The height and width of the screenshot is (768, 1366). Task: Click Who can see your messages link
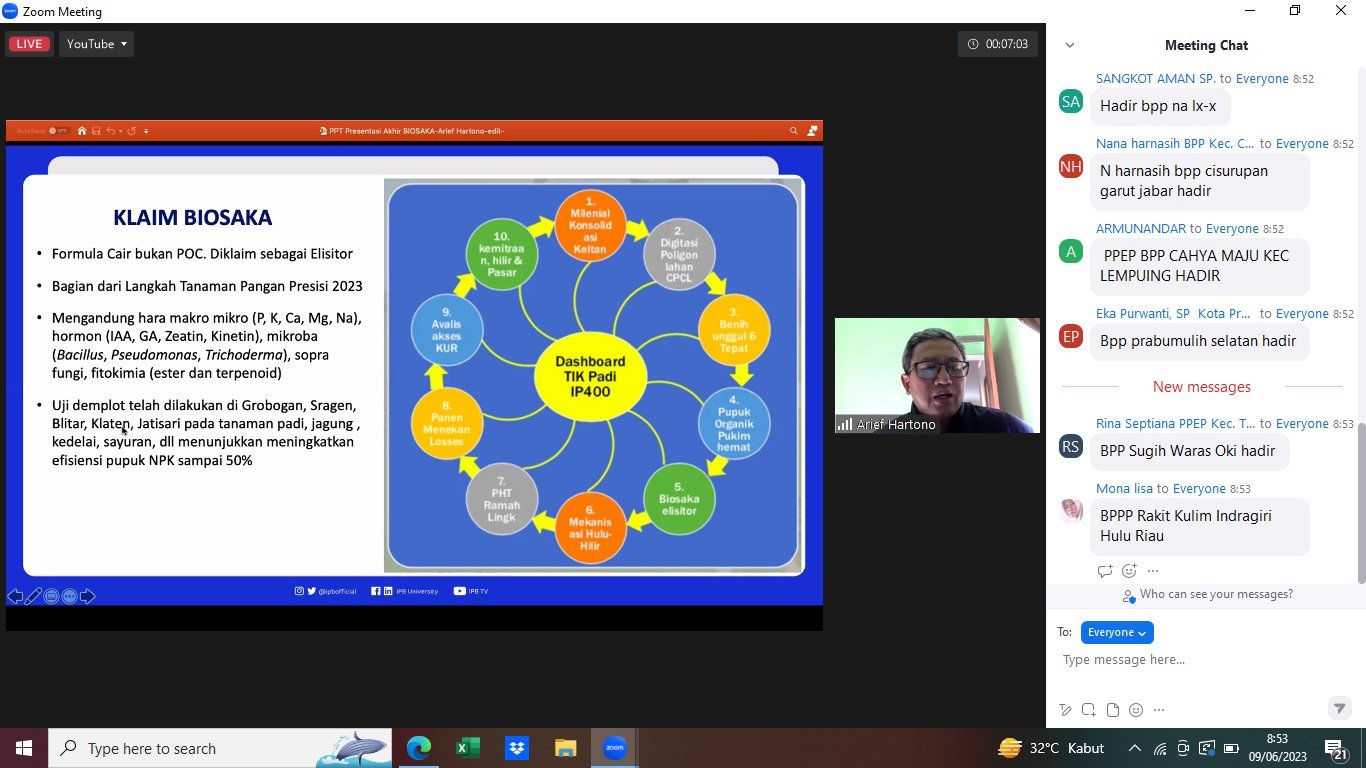click(x=1215, y=594)
